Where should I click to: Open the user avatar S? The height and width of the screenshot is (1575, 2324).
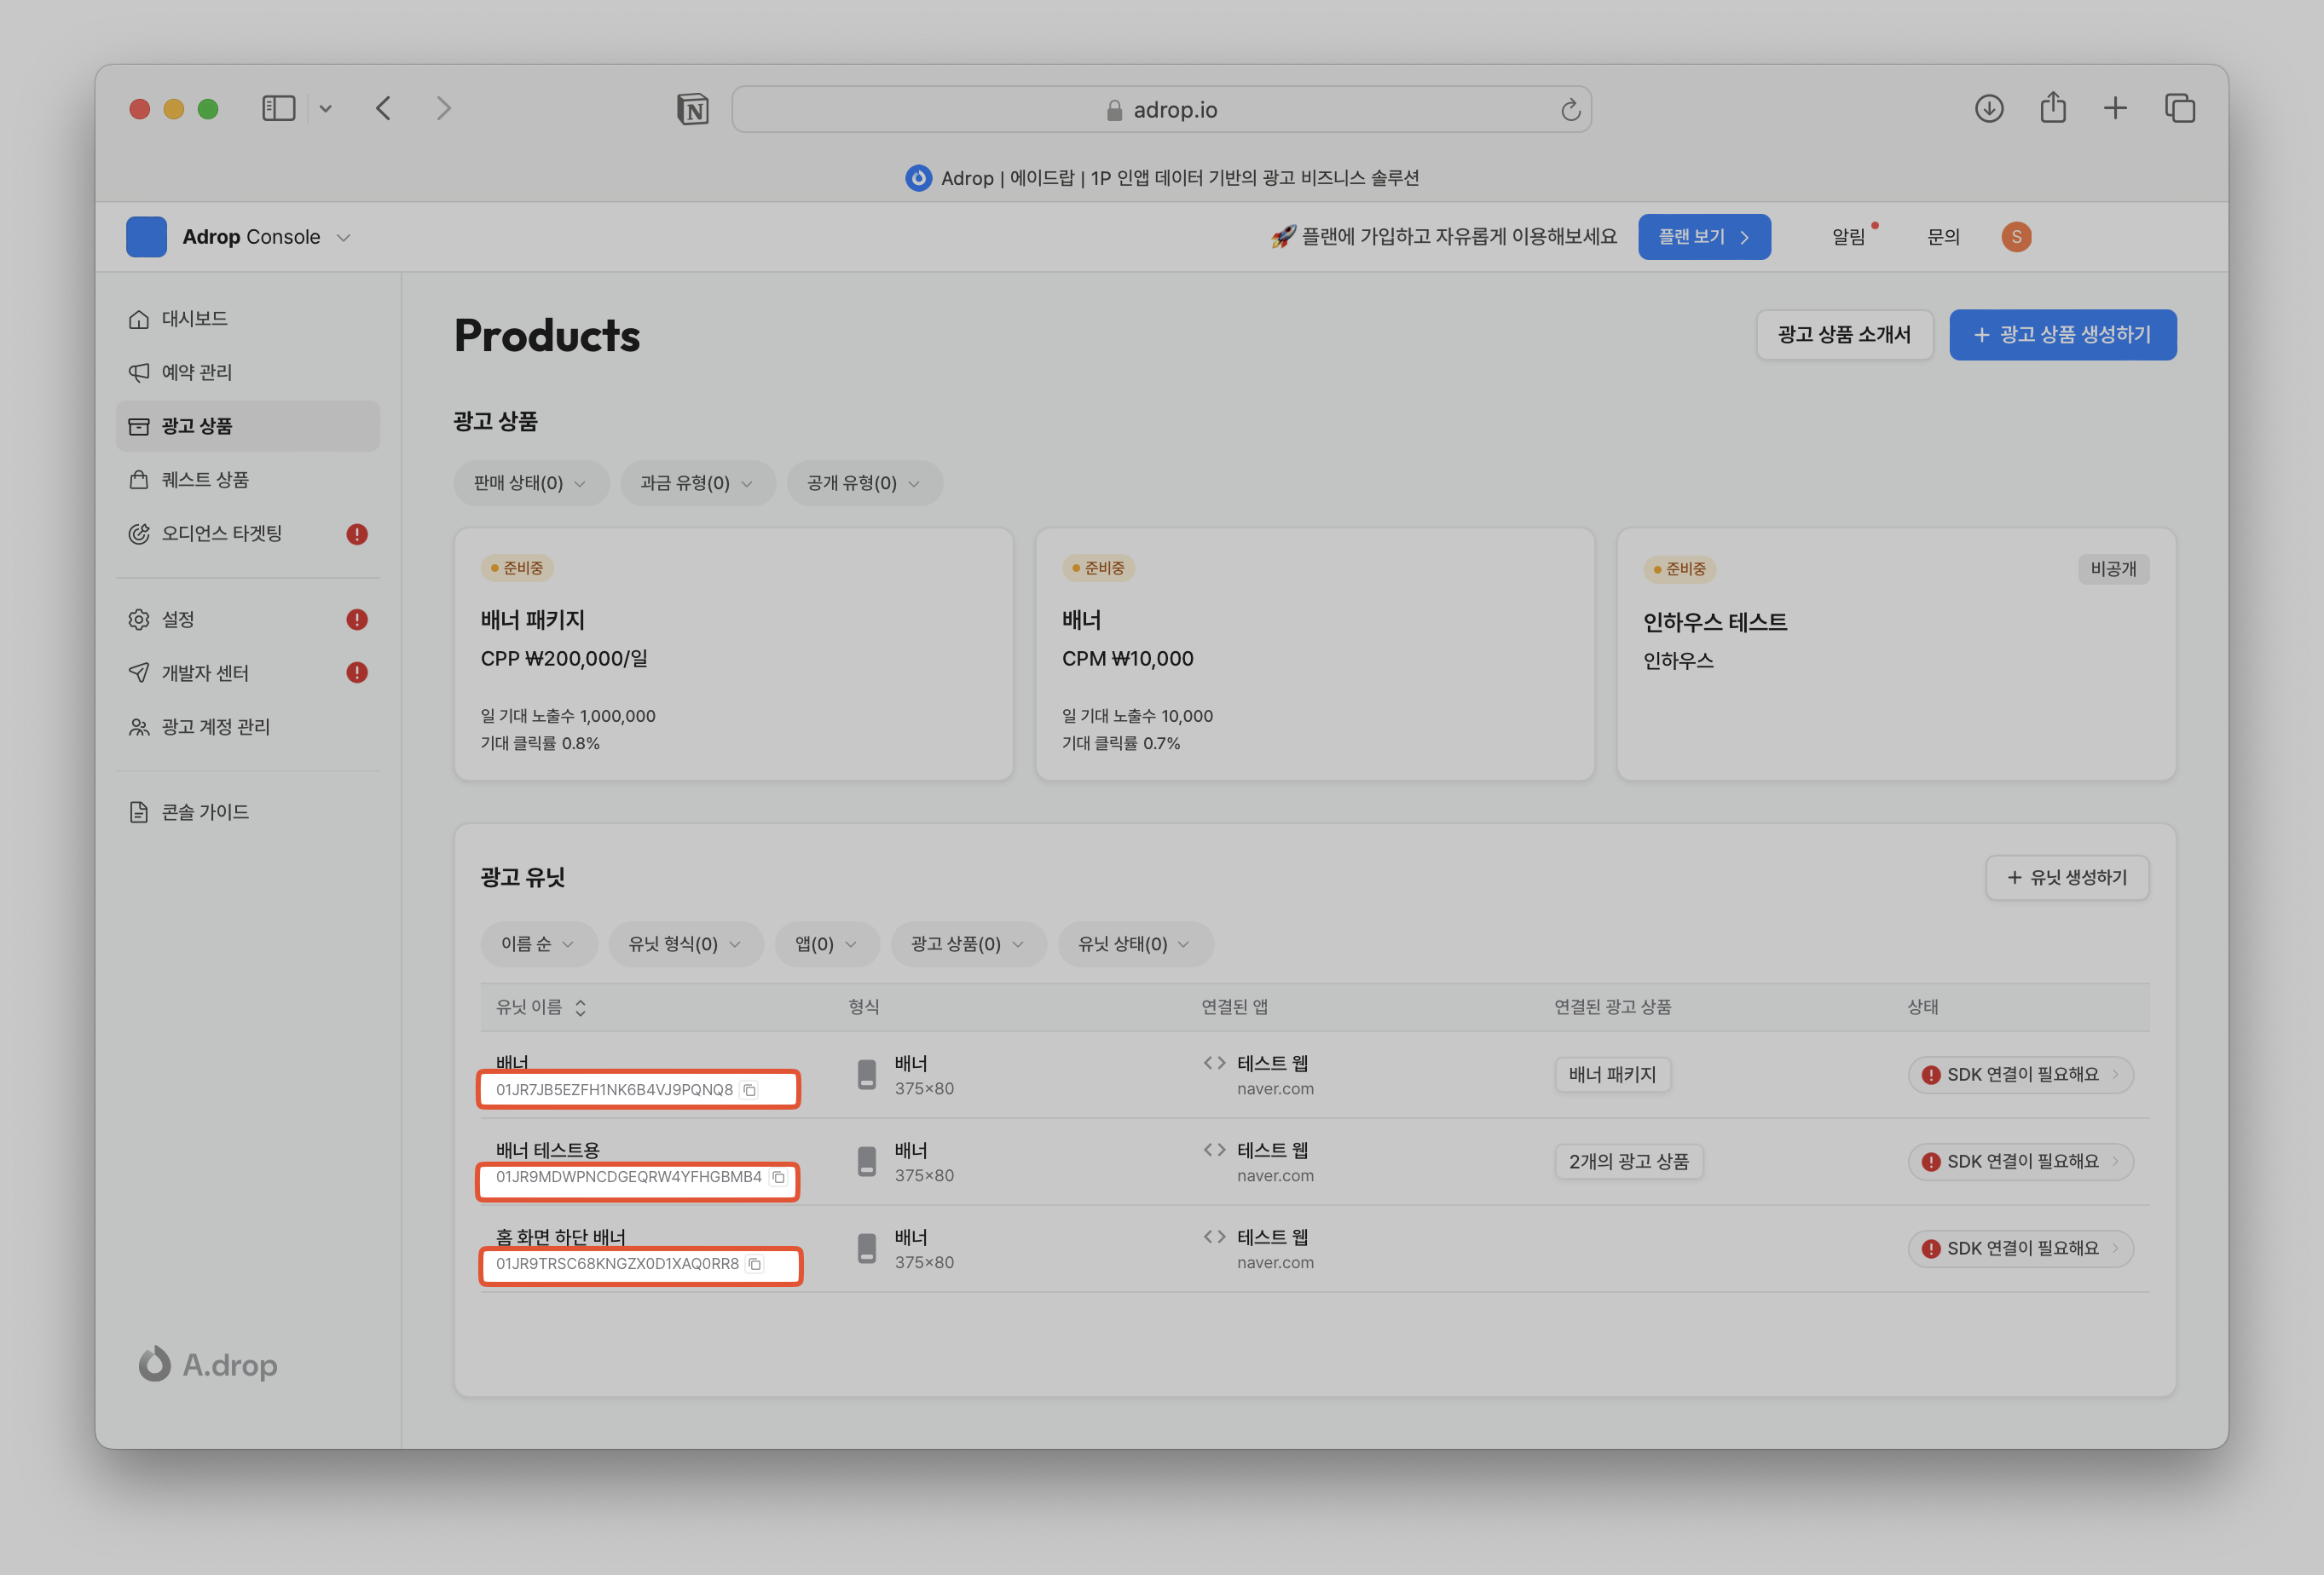(2015, 237)
